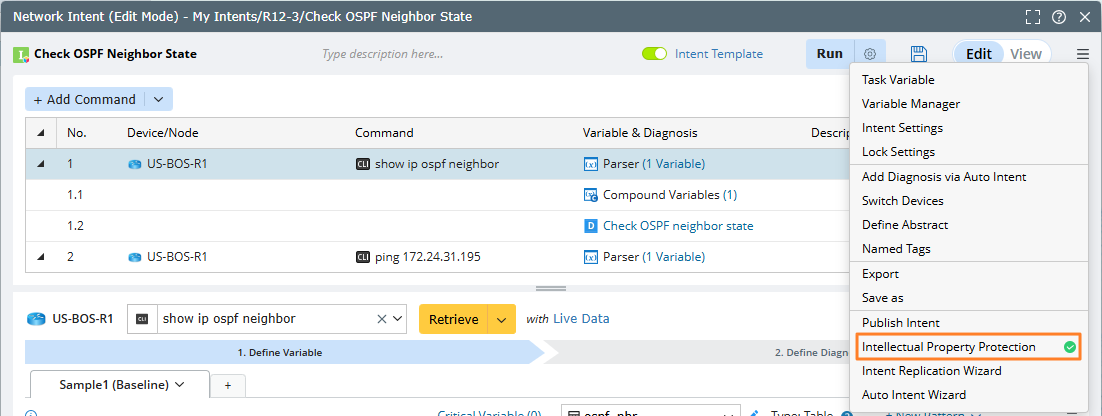Open the Live Data link
The image size is (1102, 416).
point(581,319)
